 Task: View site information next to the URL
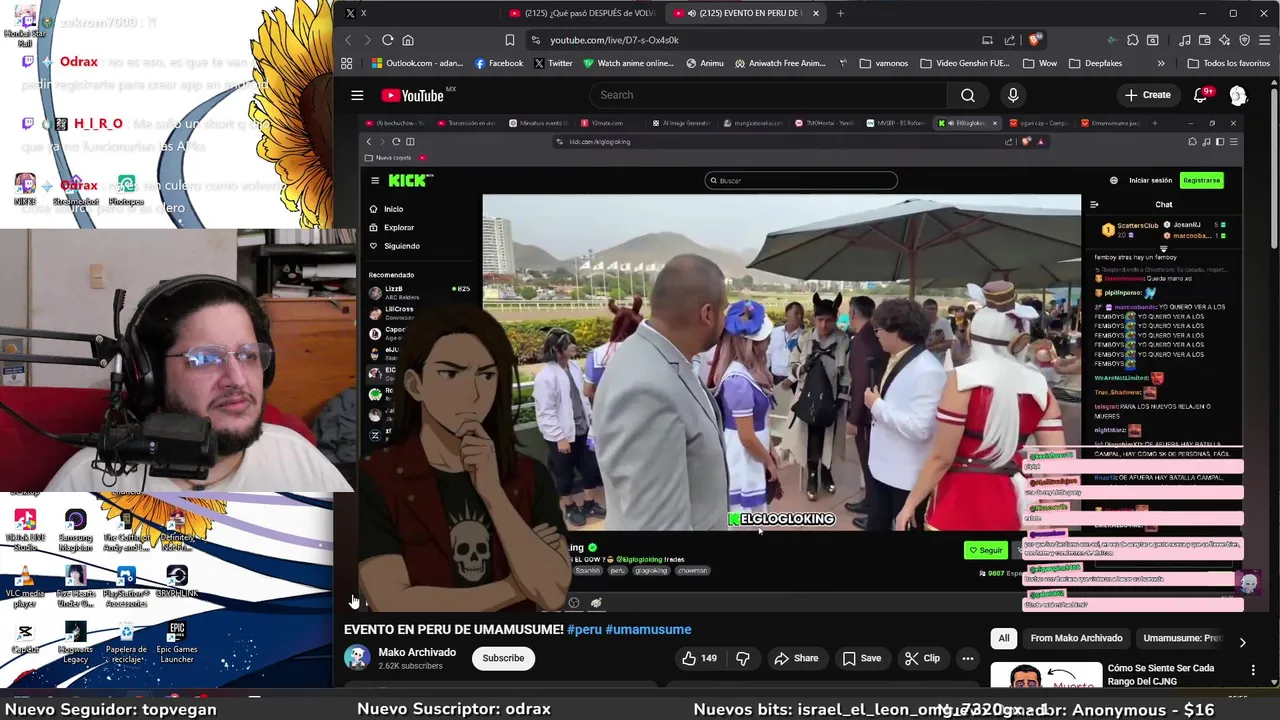(536, 40)
